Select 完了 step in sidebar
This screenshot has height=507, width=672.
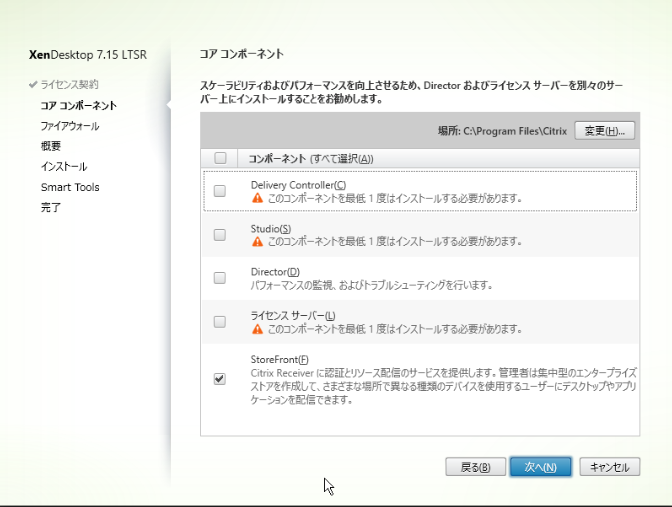[51, 207]
